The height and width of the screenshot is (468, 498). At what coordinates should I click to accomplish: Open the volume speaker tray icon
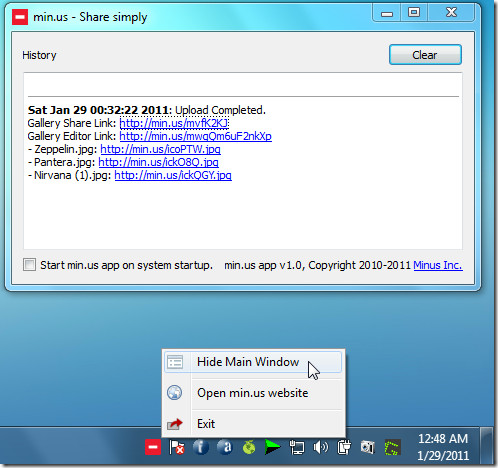(320, 447)
